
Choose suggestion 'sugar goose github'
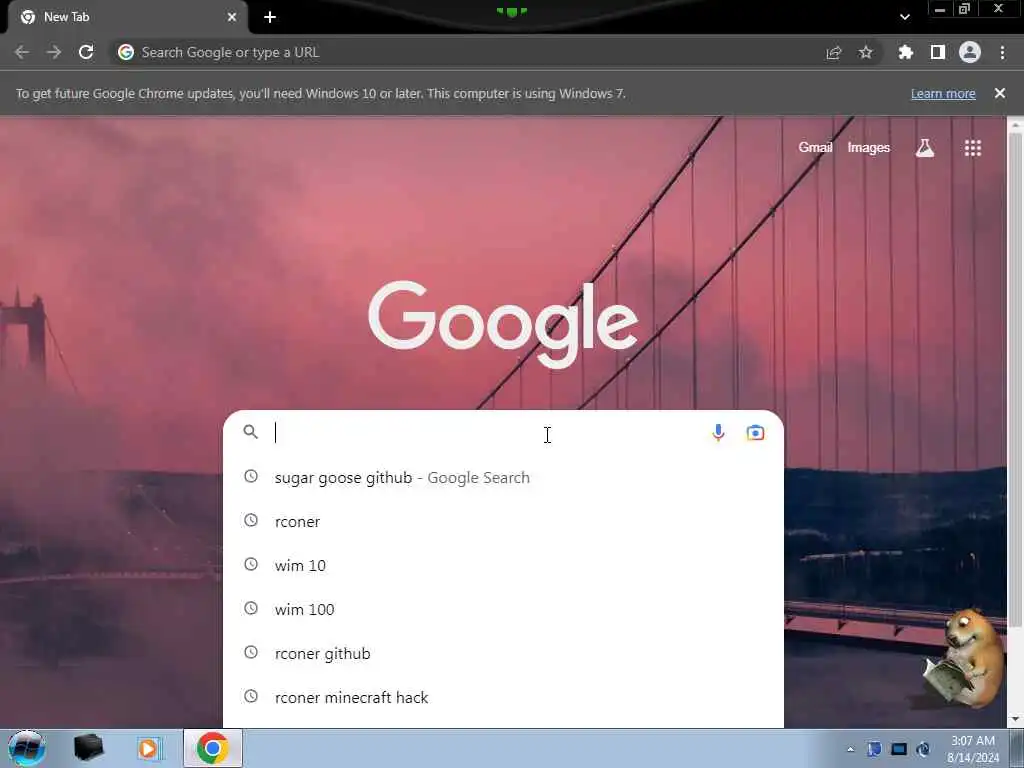[503, 477]
